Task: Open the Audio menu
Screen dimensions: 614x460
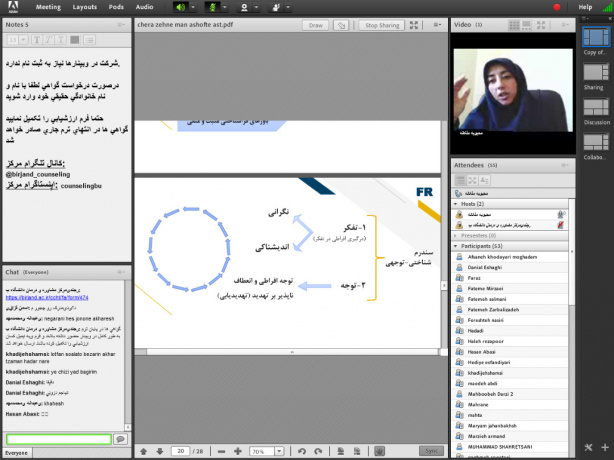Action: point(144,7)
